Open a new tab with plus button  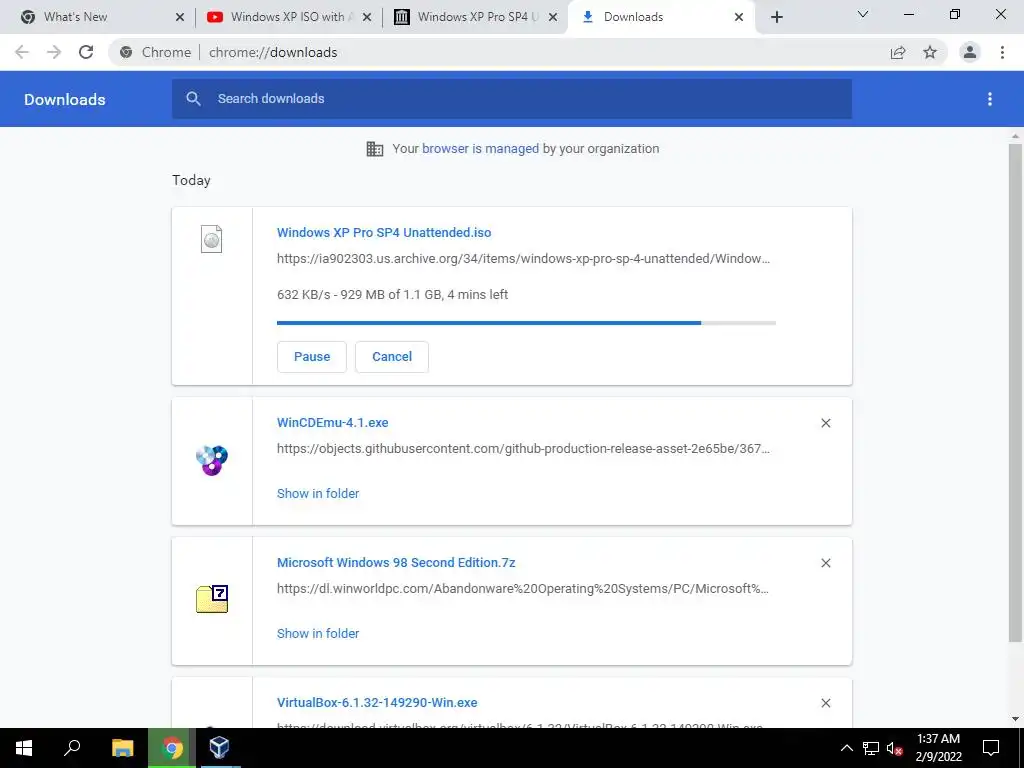(x=776, y=17)
